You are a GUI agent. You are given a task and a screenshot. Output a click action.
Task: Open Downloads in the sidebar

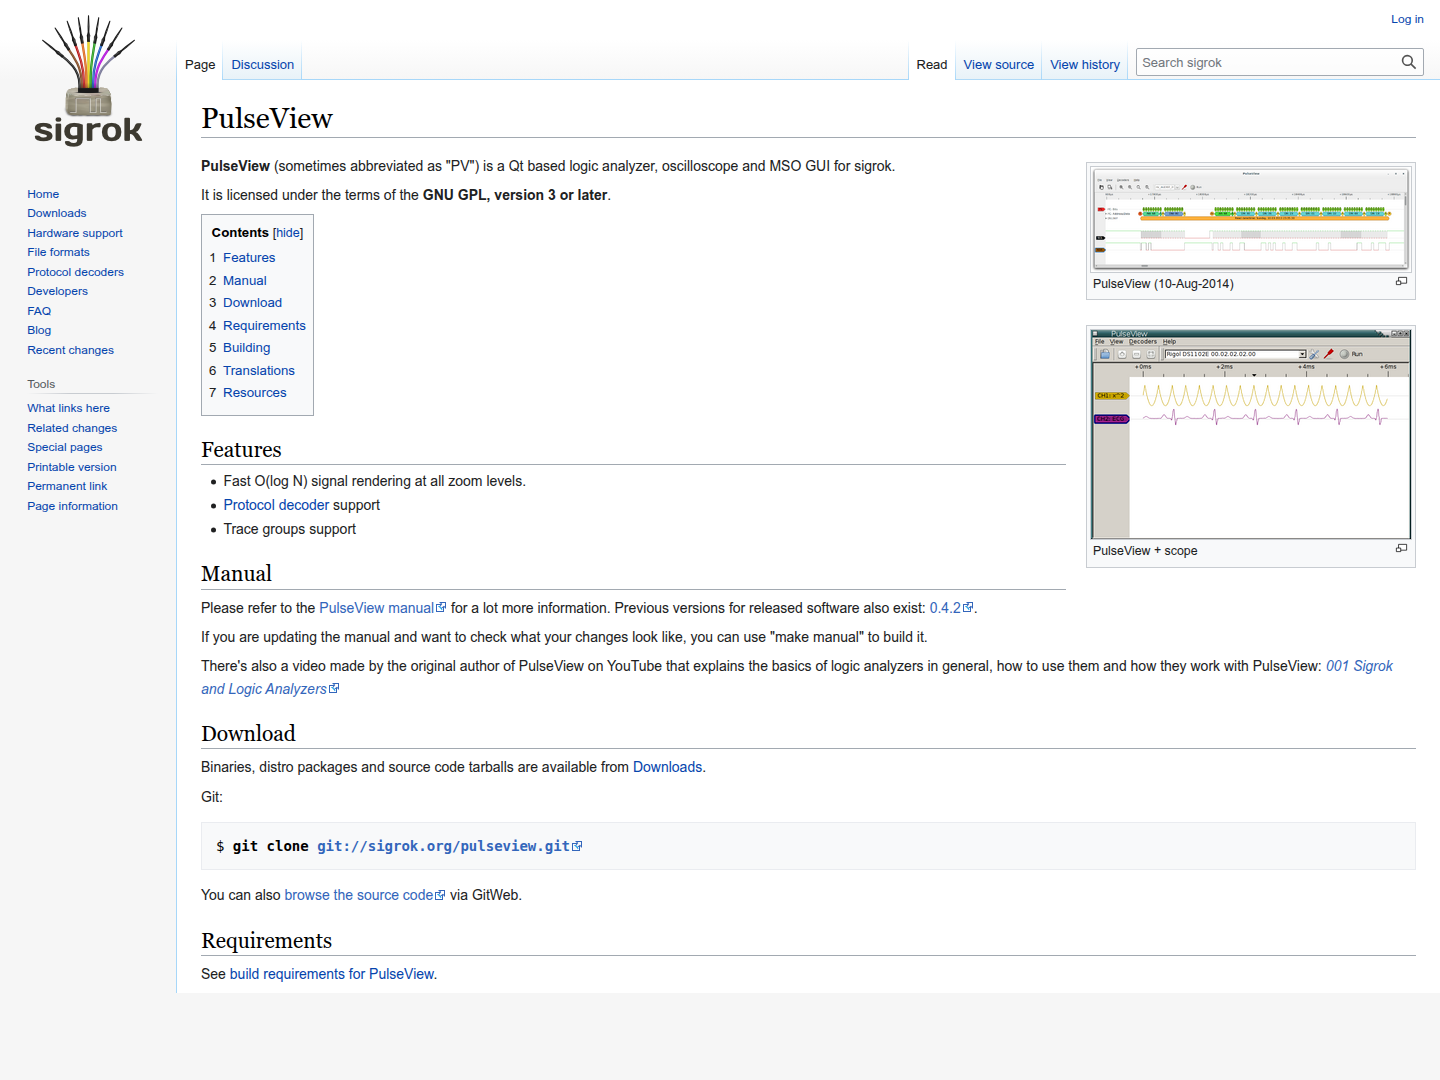tap(57, 213)
